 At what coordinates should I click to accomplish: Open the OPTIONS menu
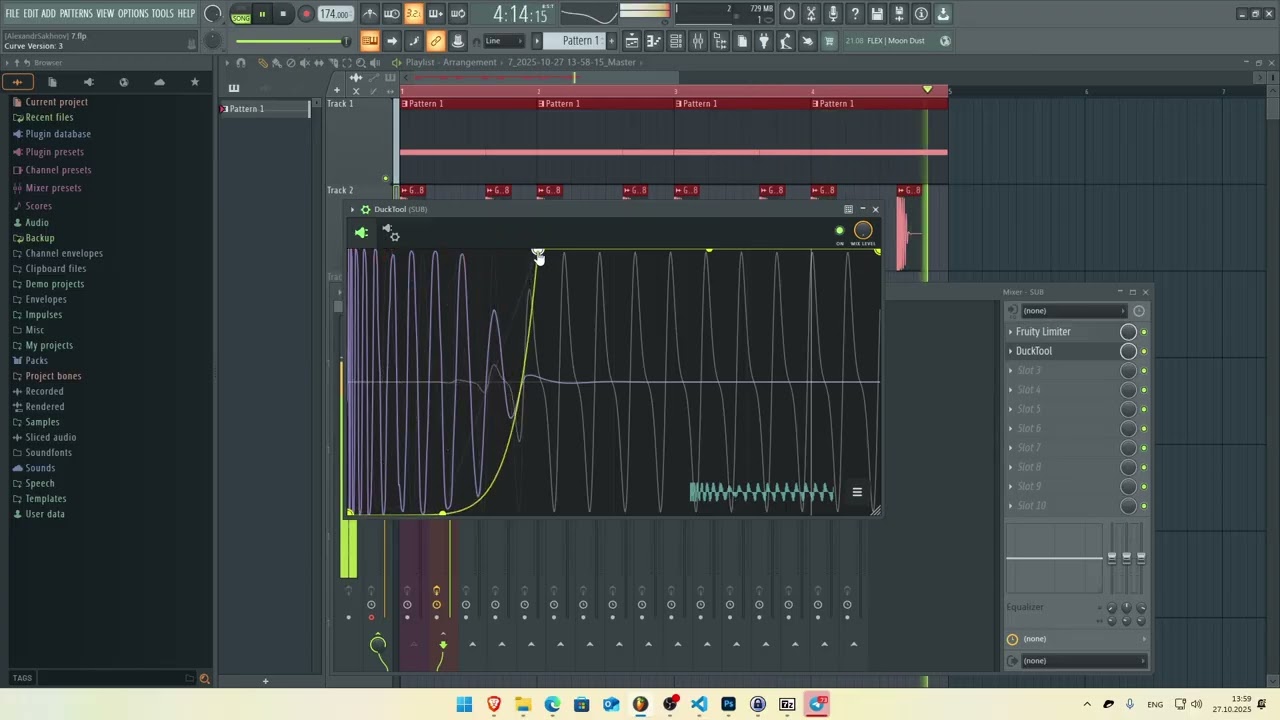133,14
